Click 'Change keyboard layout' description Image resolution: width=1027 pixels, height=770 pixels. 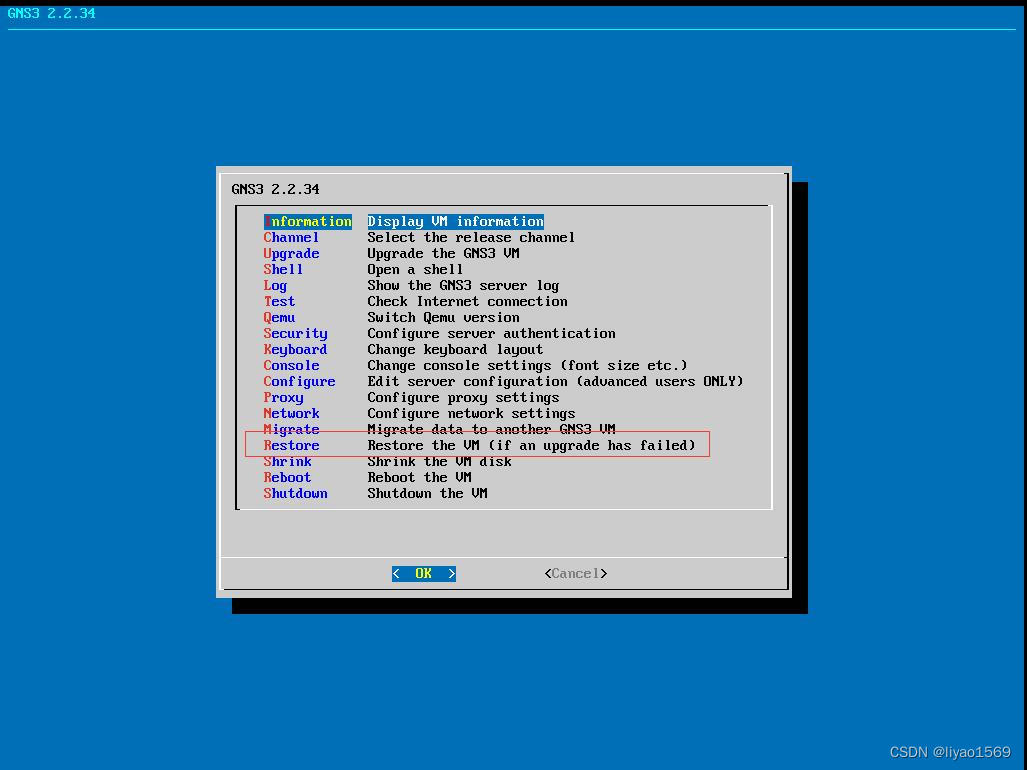(455, 350)
